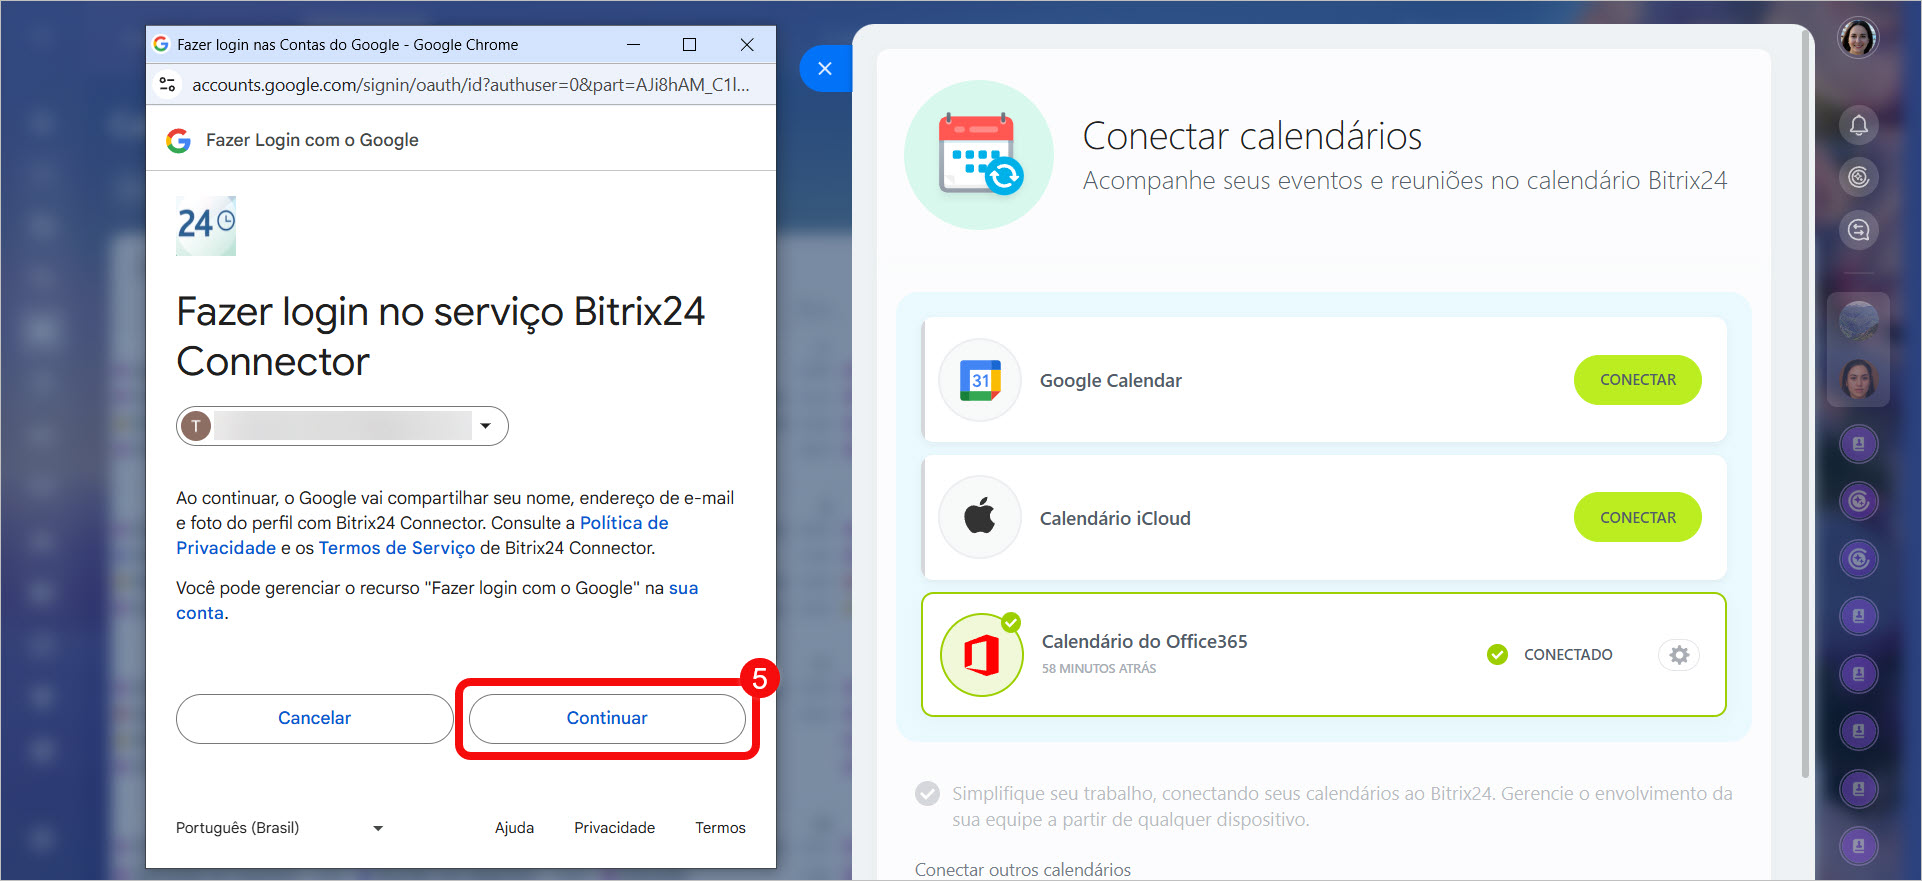The height and width of the screenshot is (881, 1922).
Task: Open the 'sua conta' link
Action: pos(437,600)
